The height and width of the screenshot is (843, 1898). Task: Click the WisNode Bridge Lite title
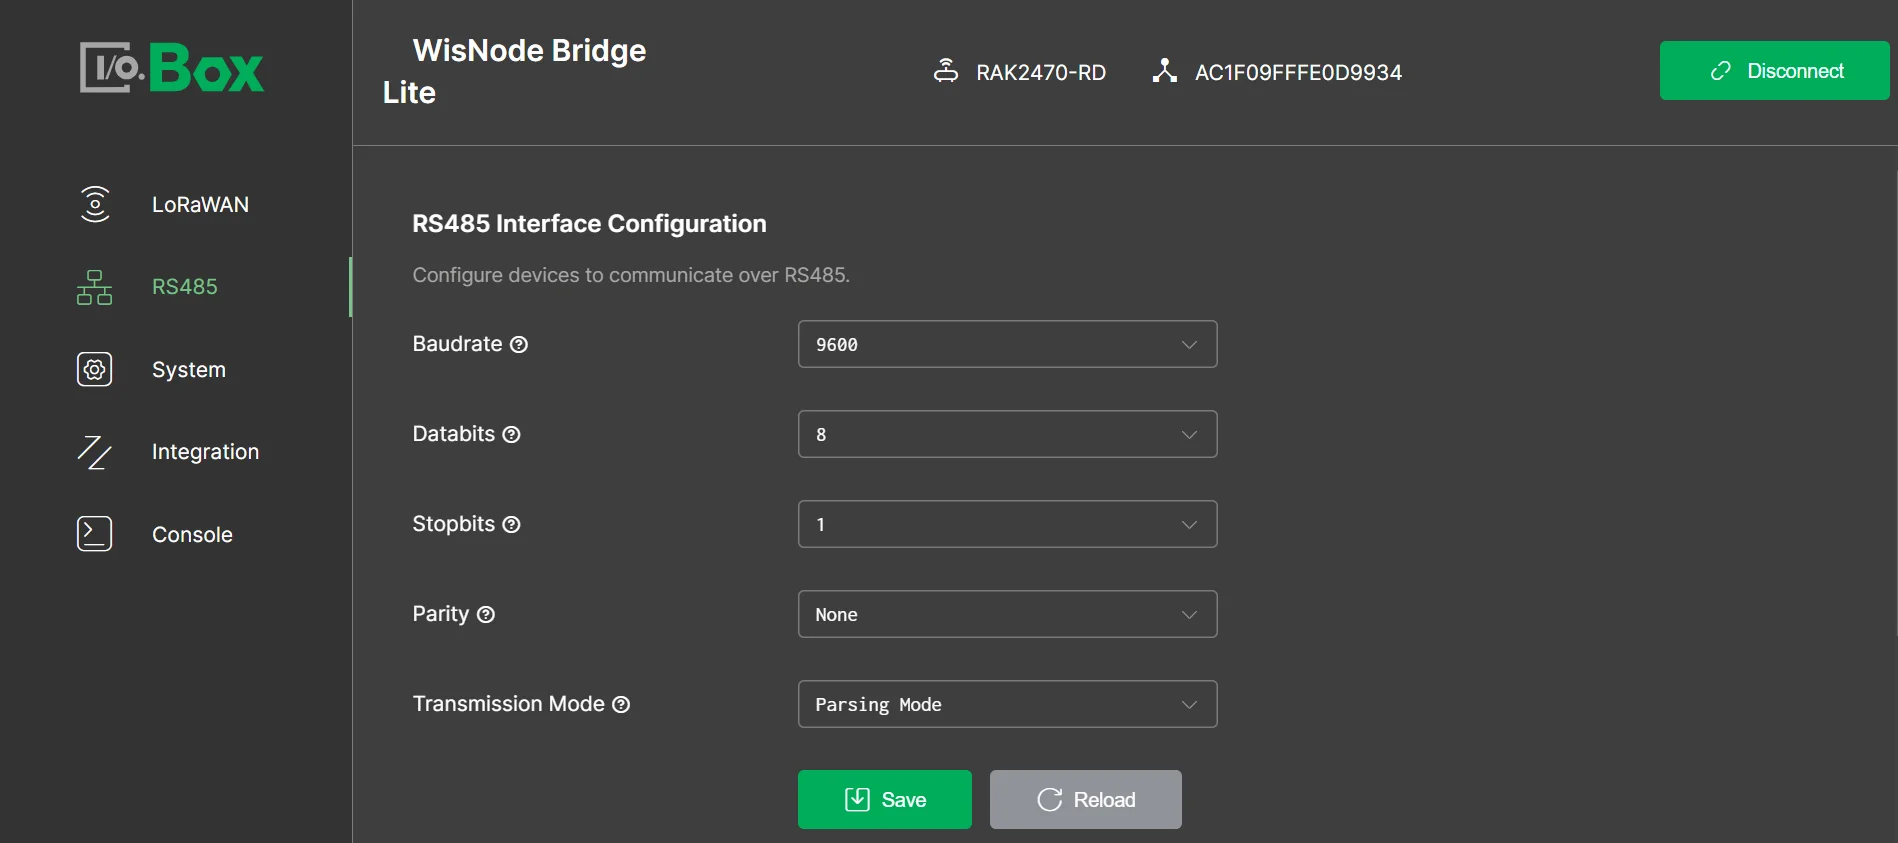pyautogui.click(x=514, y=71)
